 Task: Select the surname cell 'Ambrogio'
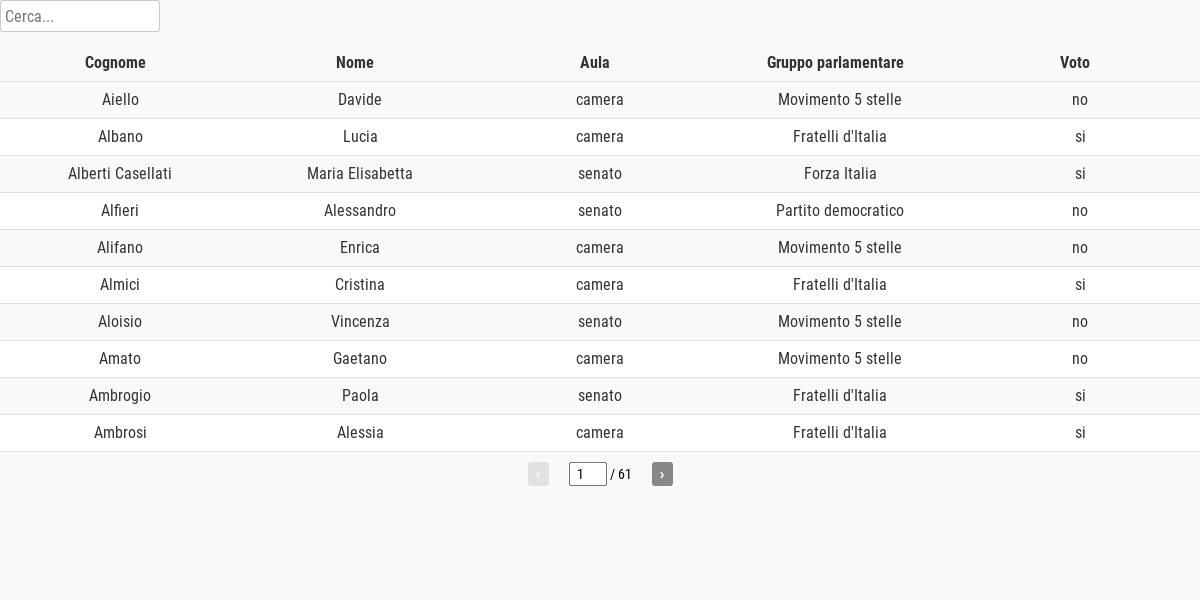tap(120, 396)
